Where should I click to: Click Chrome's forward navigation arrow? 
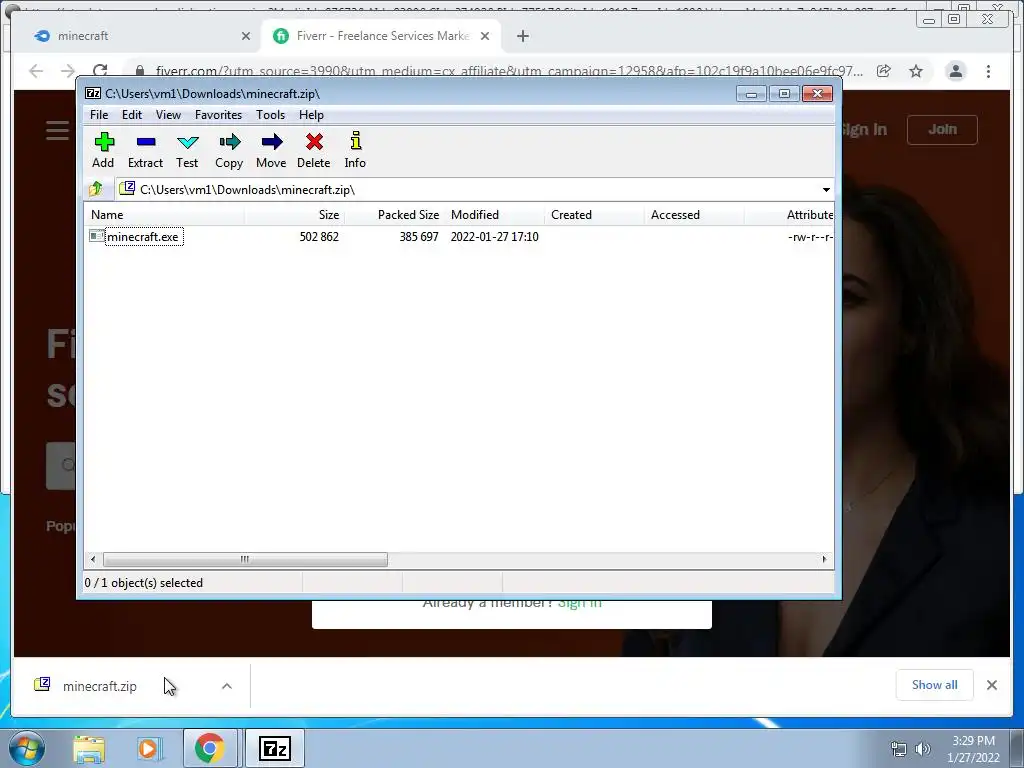68,71
